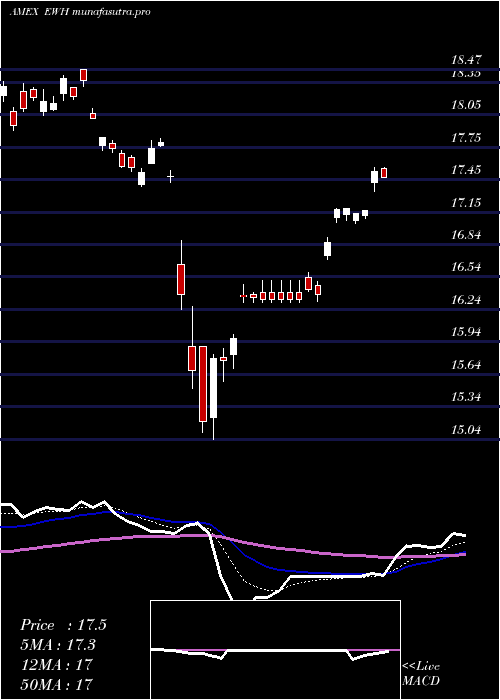Click the 15.64 price axis label
Screen dimensions: 500x700
(466, 365)
